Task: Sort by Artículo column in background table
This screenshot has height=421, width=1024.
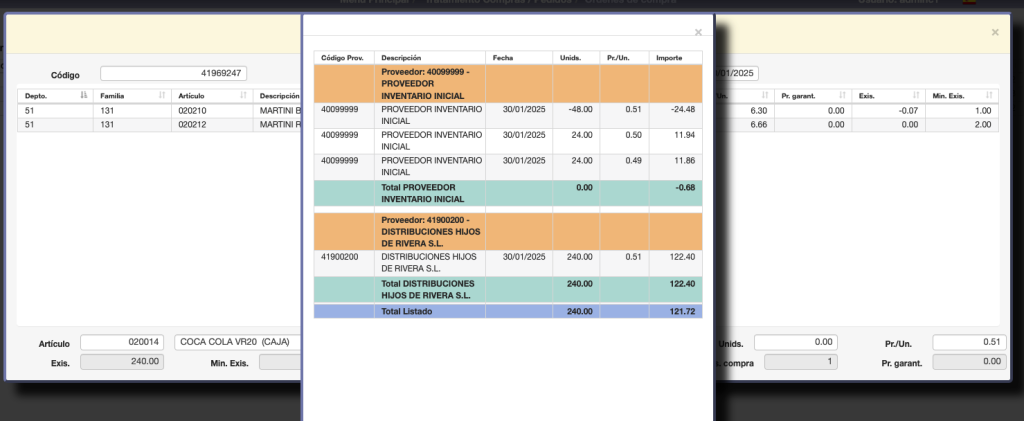Action: pos(243,95)
